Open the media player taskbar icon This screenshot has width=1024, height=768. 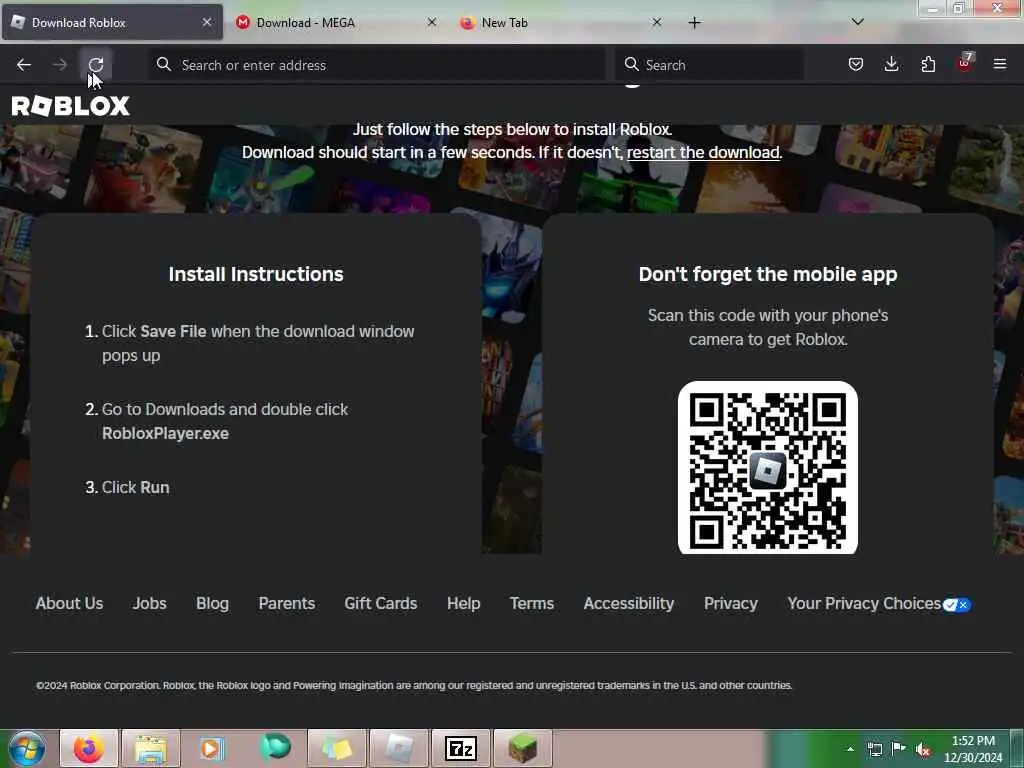pyautogui.click(x=212, y=748)
